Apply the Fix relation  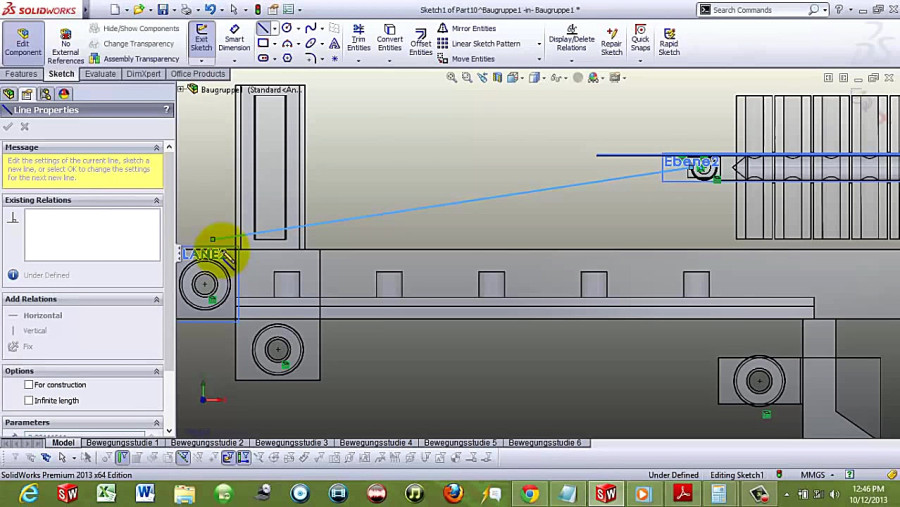(21, 346)
